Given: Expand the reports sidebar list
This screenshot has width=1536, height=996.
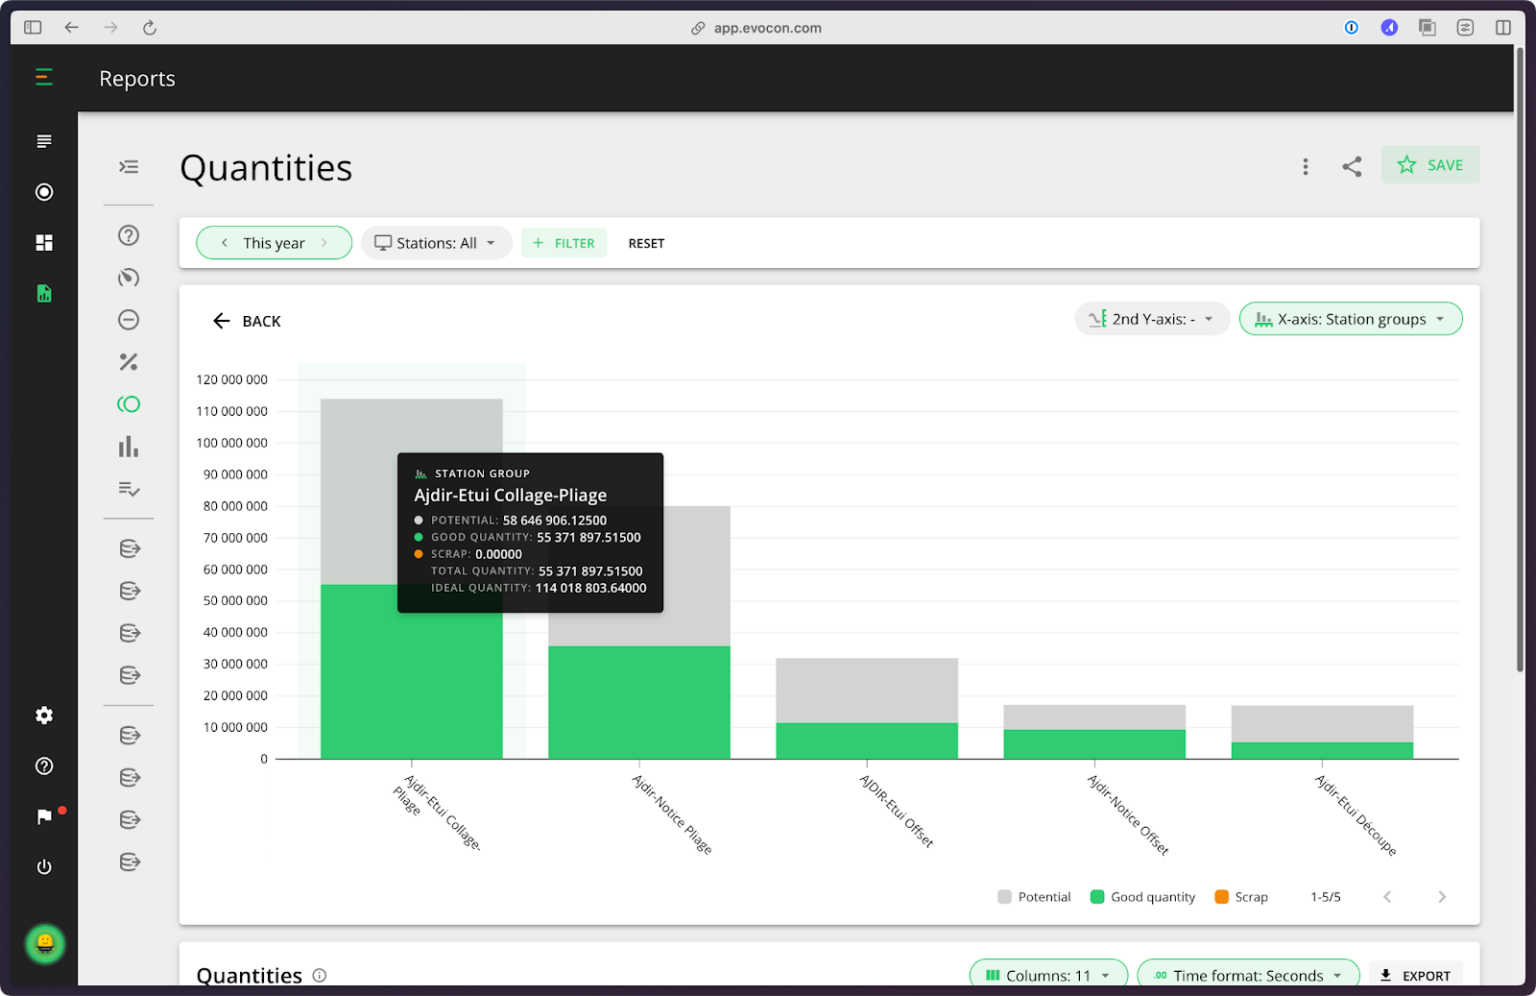Looking at the screenshot, I should 128,167.
